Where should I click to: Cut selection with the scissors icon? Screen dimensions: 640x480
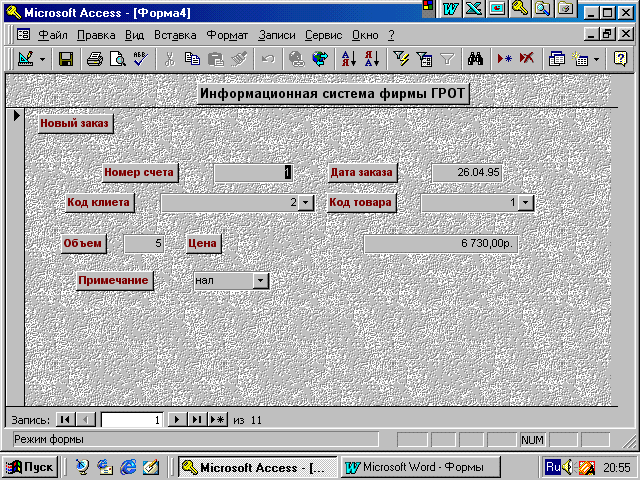click(169, 60)
